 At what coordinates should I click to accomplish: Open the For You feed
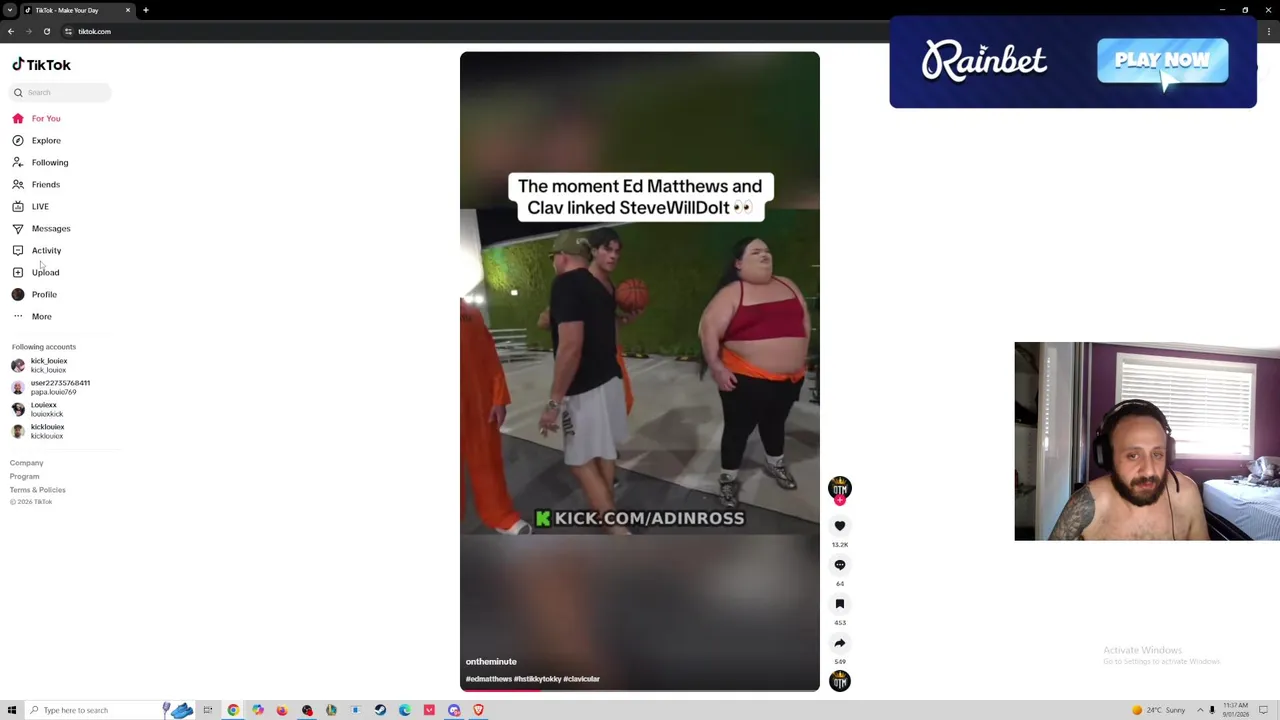[x=36, y=118]
